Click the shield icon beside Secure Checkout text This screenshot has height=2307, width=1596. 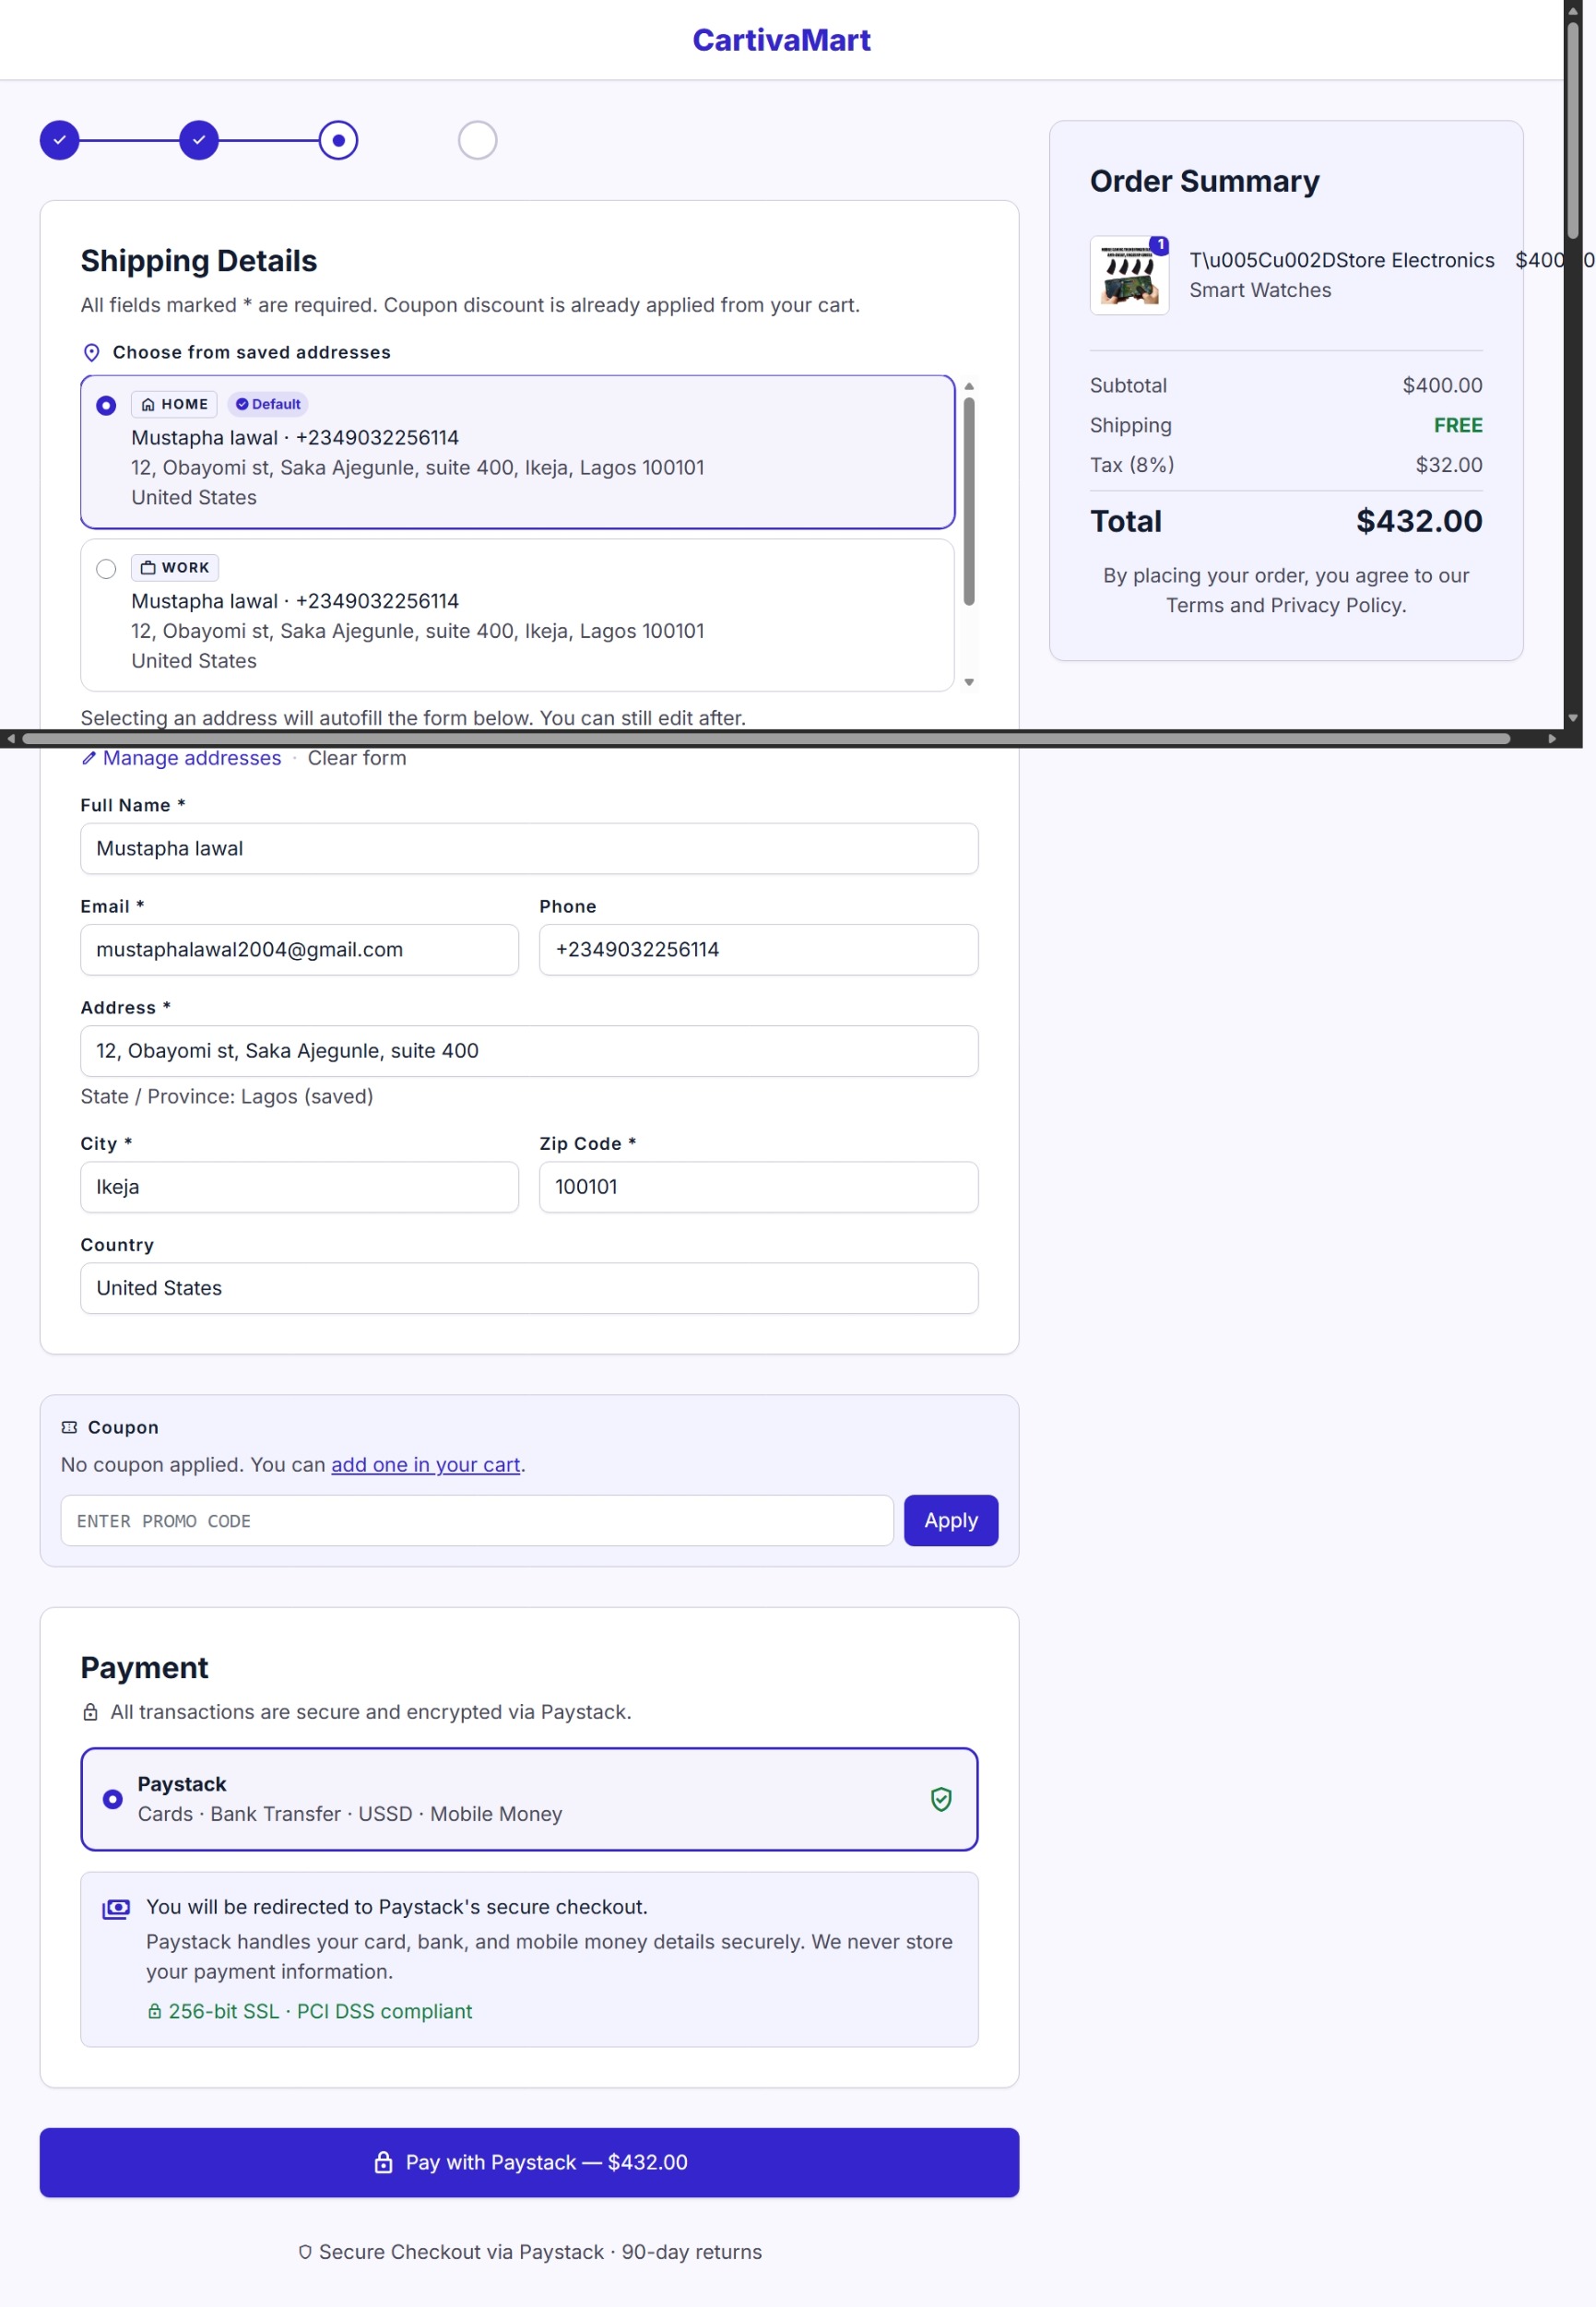pos(305,2252)
